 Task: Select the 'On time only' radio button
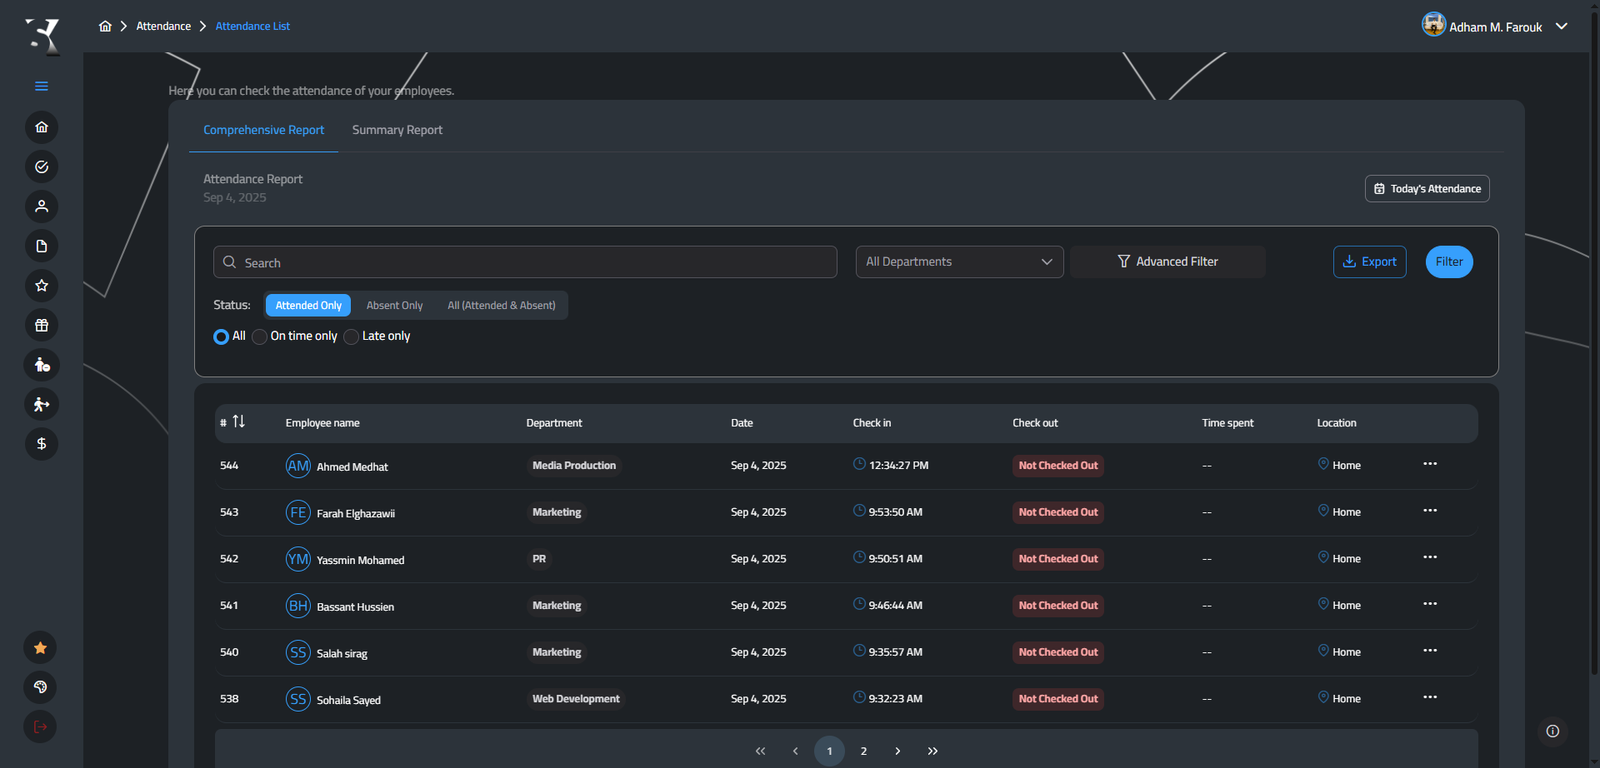[x=260, y=337]
